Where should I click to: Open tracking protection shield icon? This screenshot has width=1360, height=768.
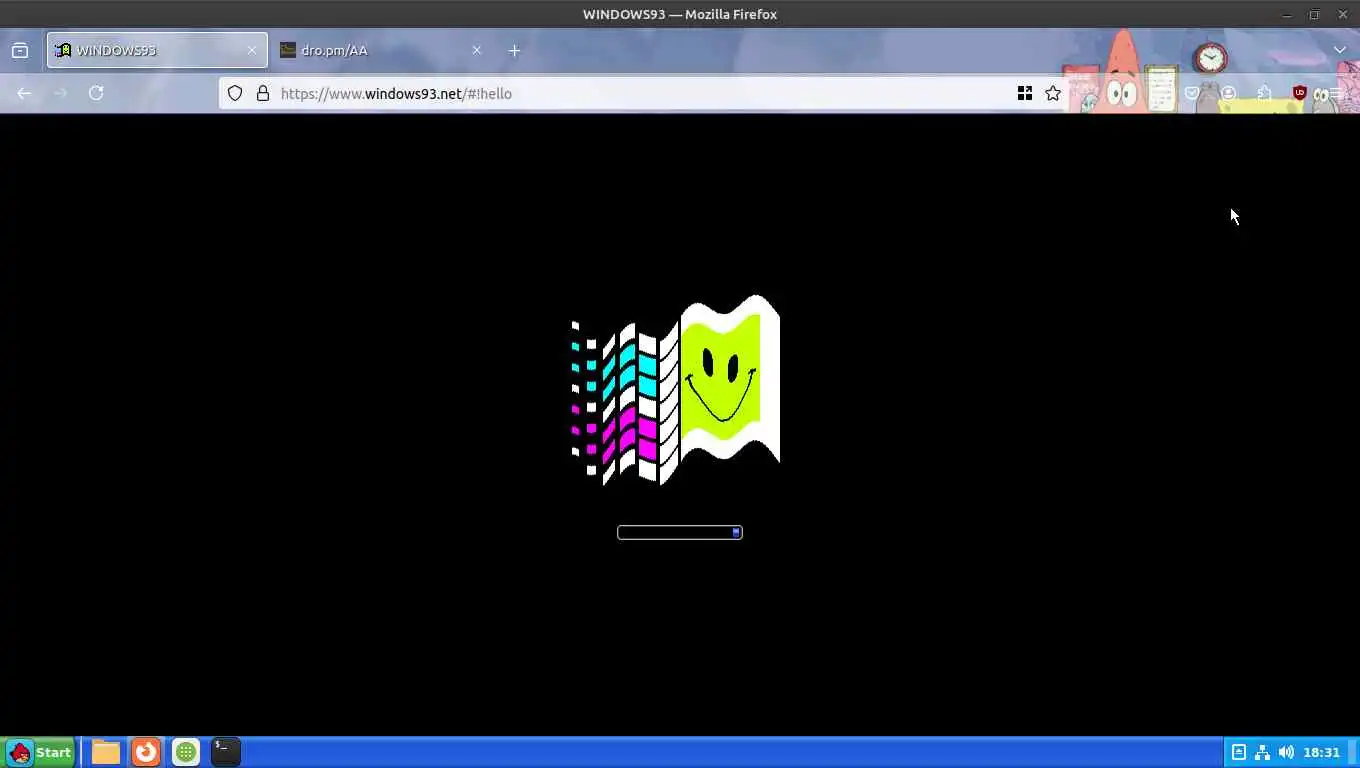tap(235, 93)
